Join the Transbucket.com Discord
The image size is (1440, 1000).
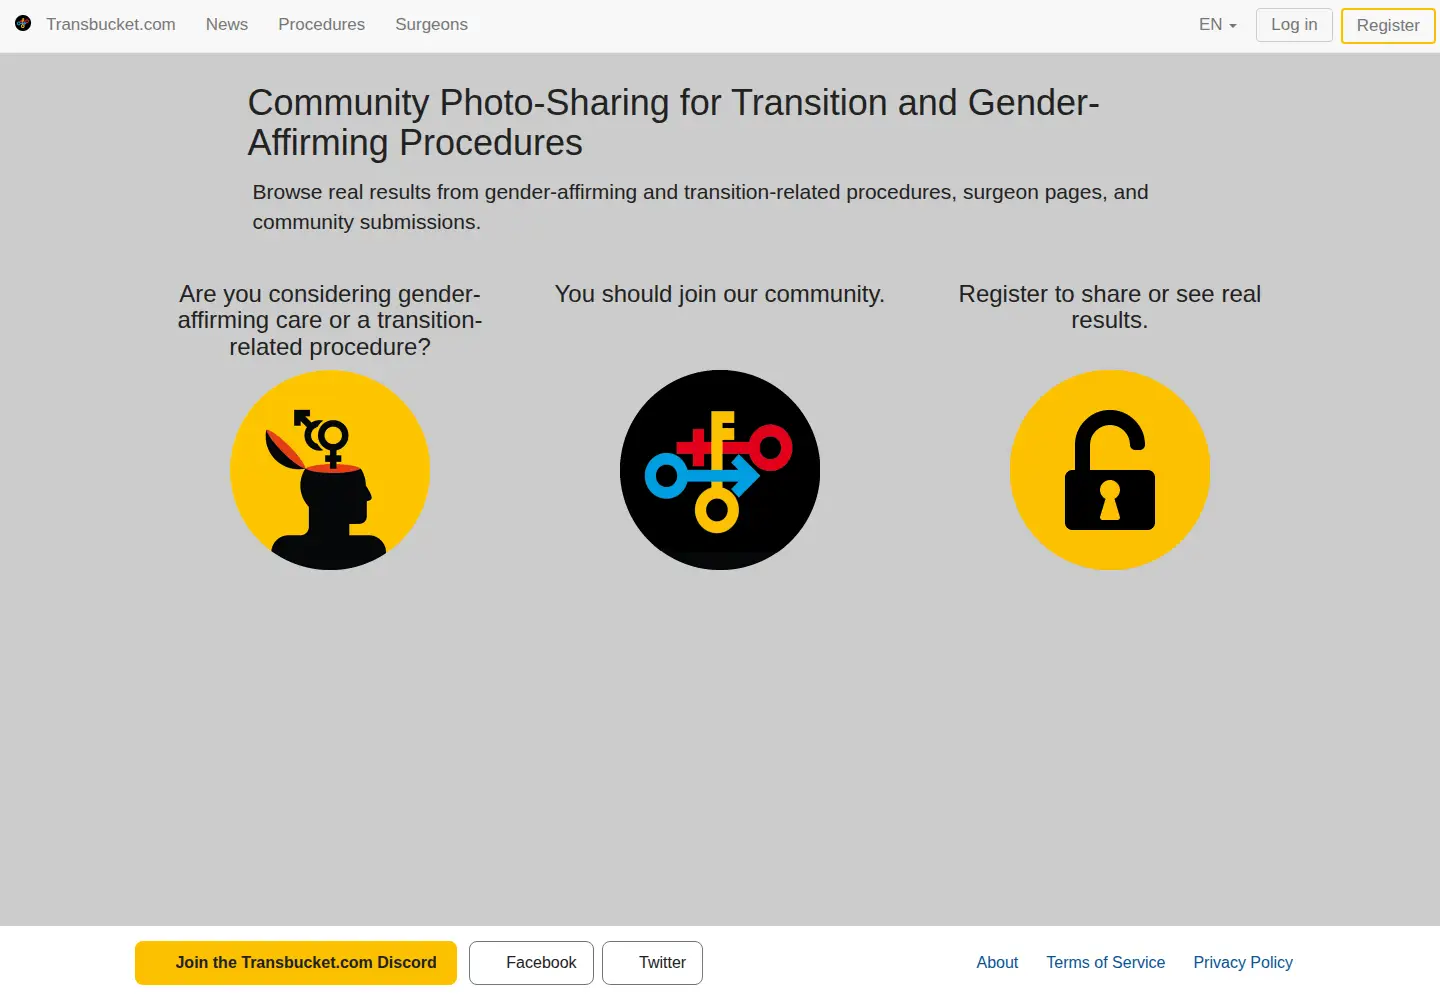point(296,963)
